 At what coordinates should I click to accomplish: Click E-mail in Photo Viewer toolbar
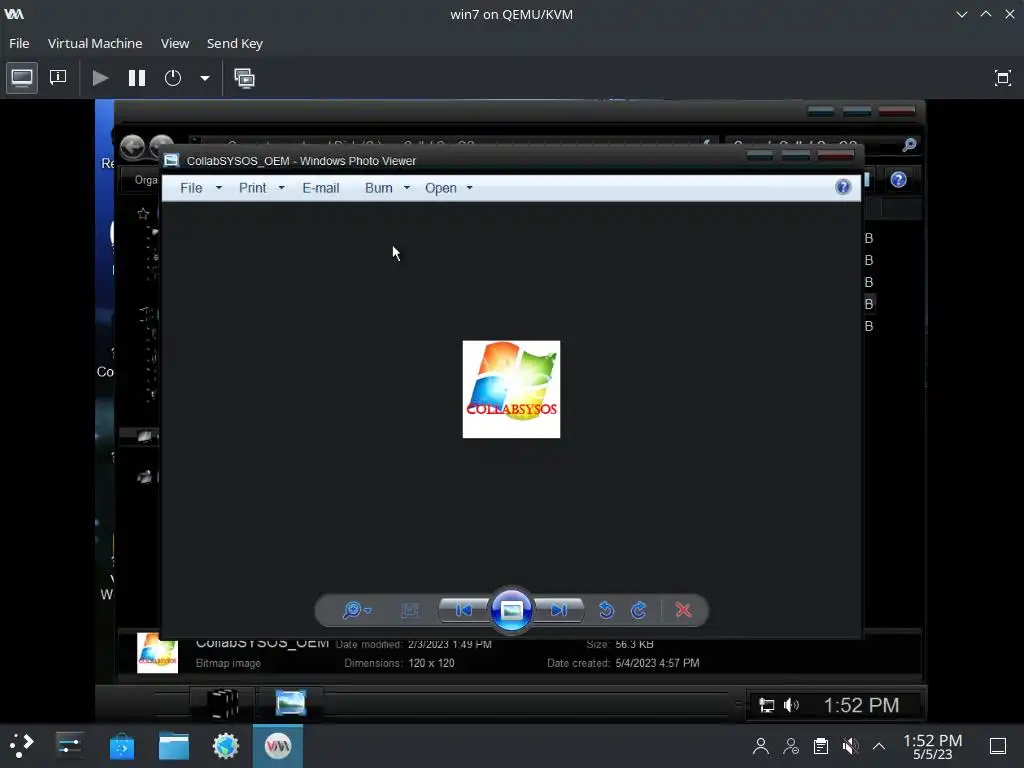tap(321, 188)
